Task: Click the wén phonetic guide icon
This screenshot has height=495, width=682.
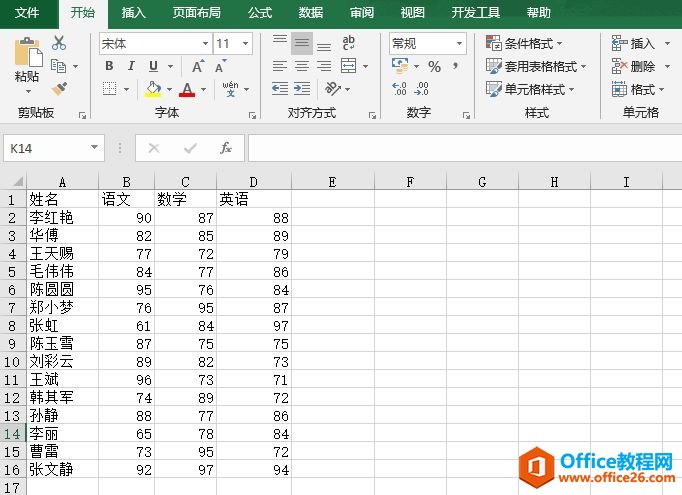Action: (231, 89)
